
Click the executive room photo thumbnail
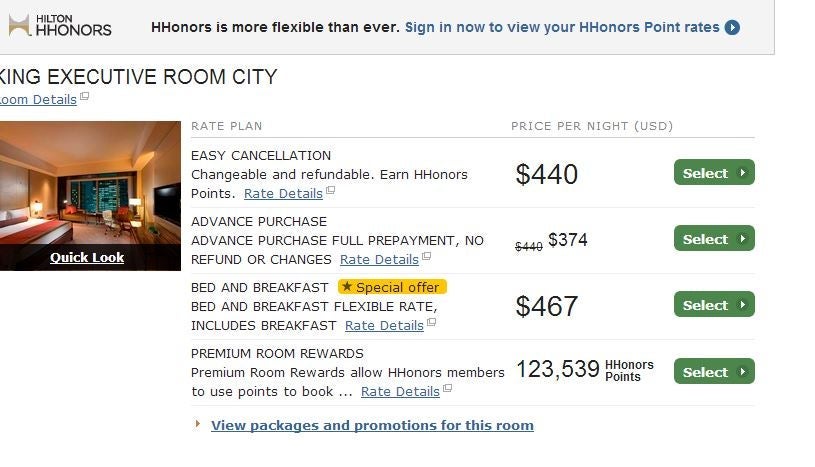tap(90, 182)
